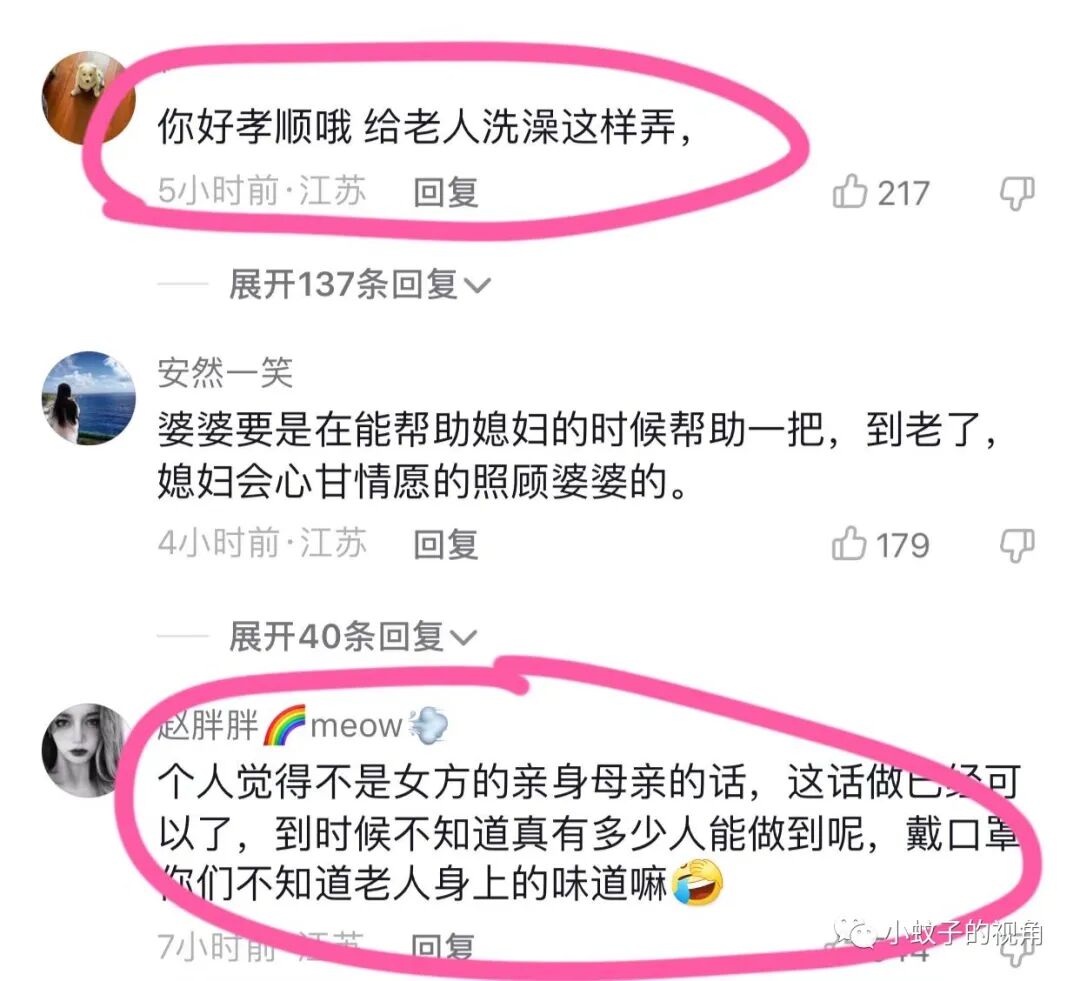This screenshot has width=1080, height=981.
Task: Dislike the first comment about 孝顺
Action: (x=1017, y=193)
